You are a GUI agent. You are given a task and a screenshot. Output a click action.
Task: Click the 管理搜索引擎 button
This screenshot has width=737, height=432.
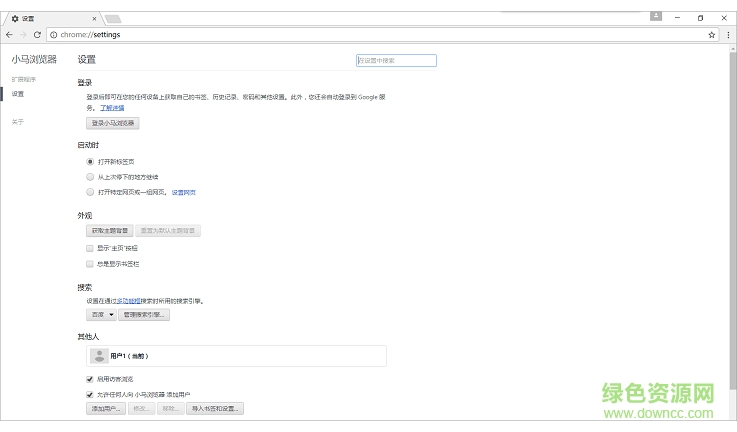tap(144, 315)
